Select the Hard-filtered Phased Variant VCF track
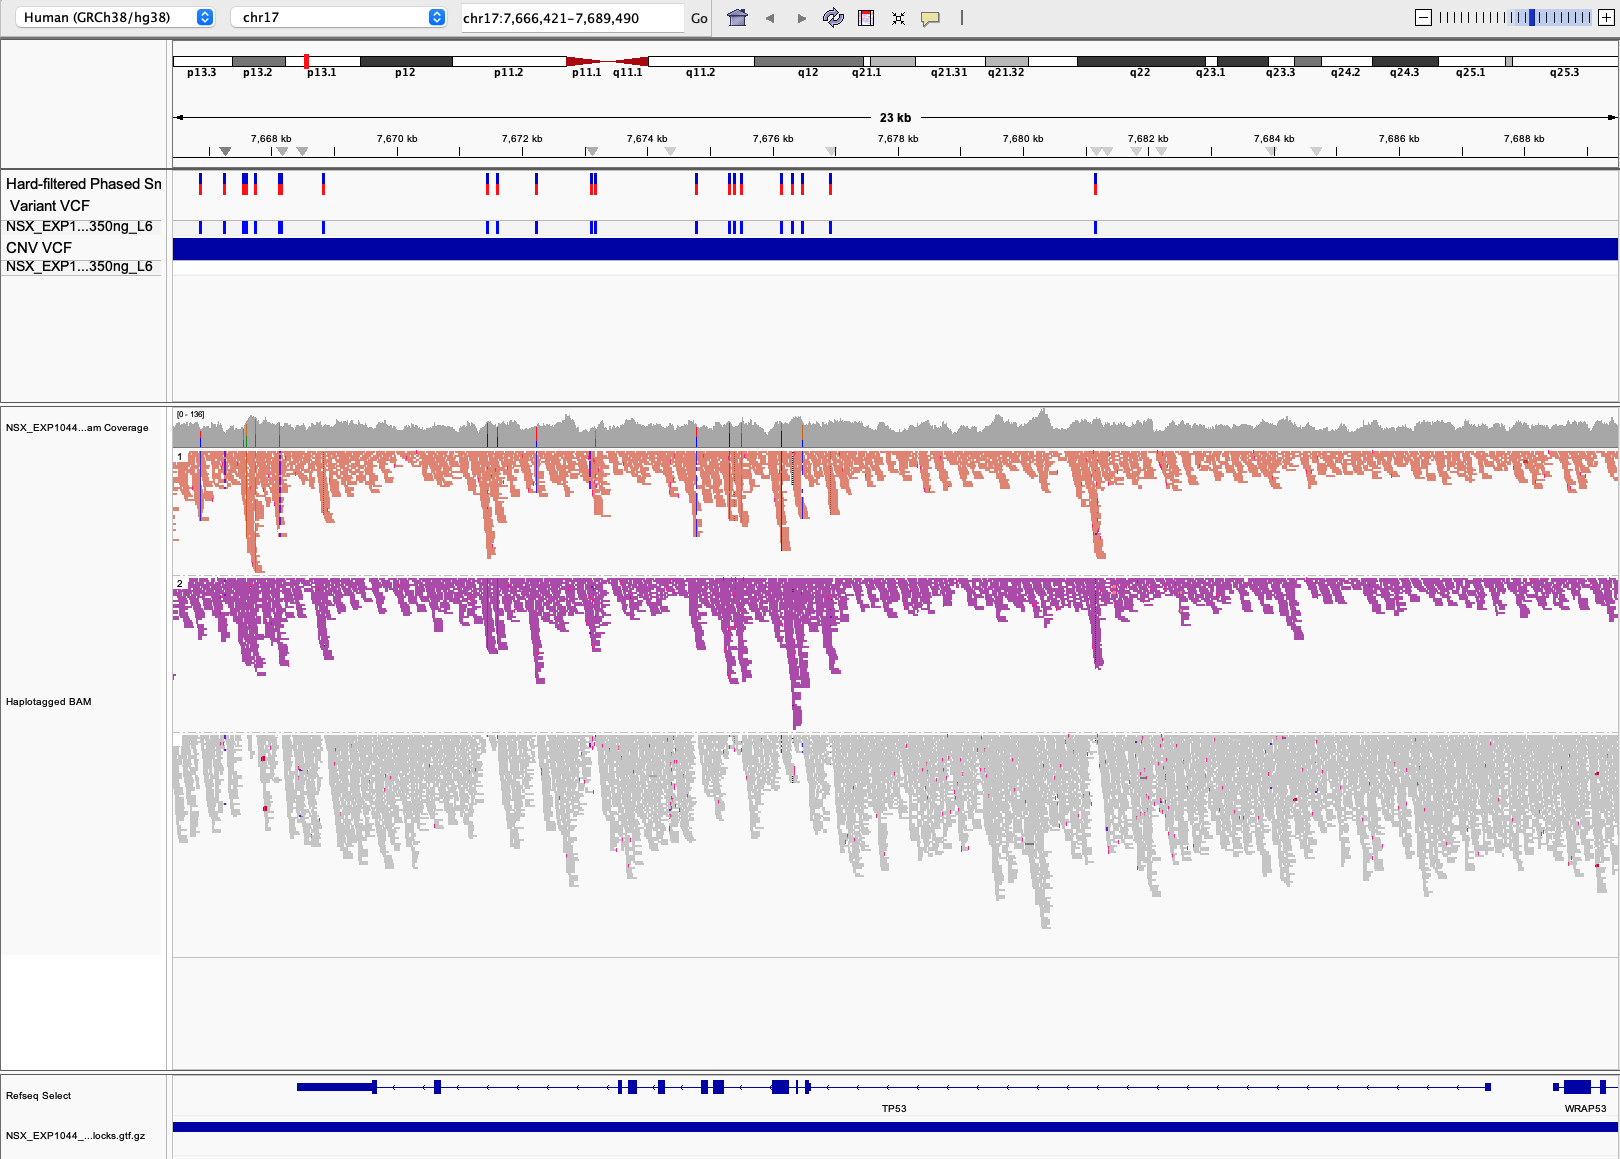 coord(83,194)
